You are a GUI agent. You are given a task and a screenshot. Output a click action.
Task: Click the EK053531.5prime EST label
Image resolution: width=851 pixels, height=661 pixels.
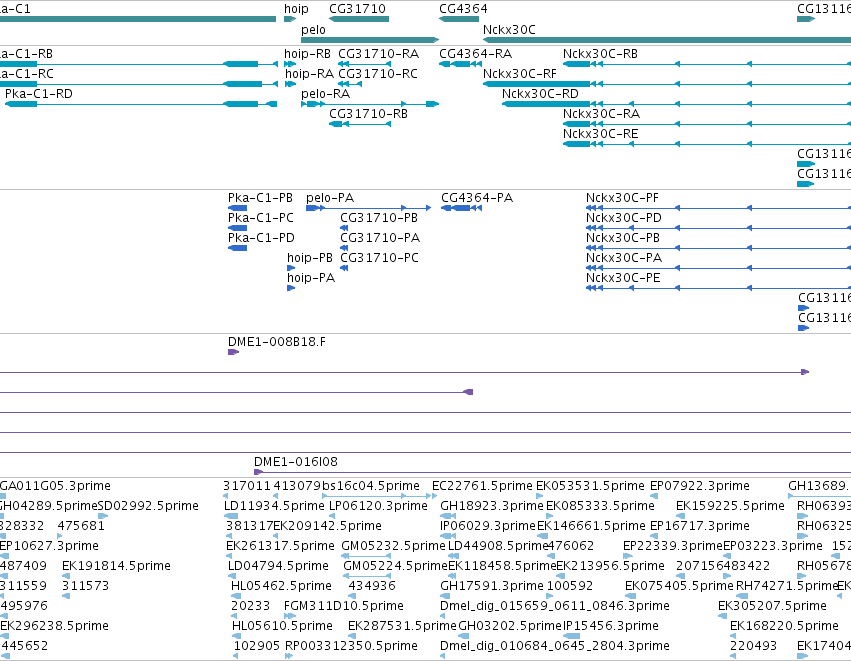[x=590, y=486]
